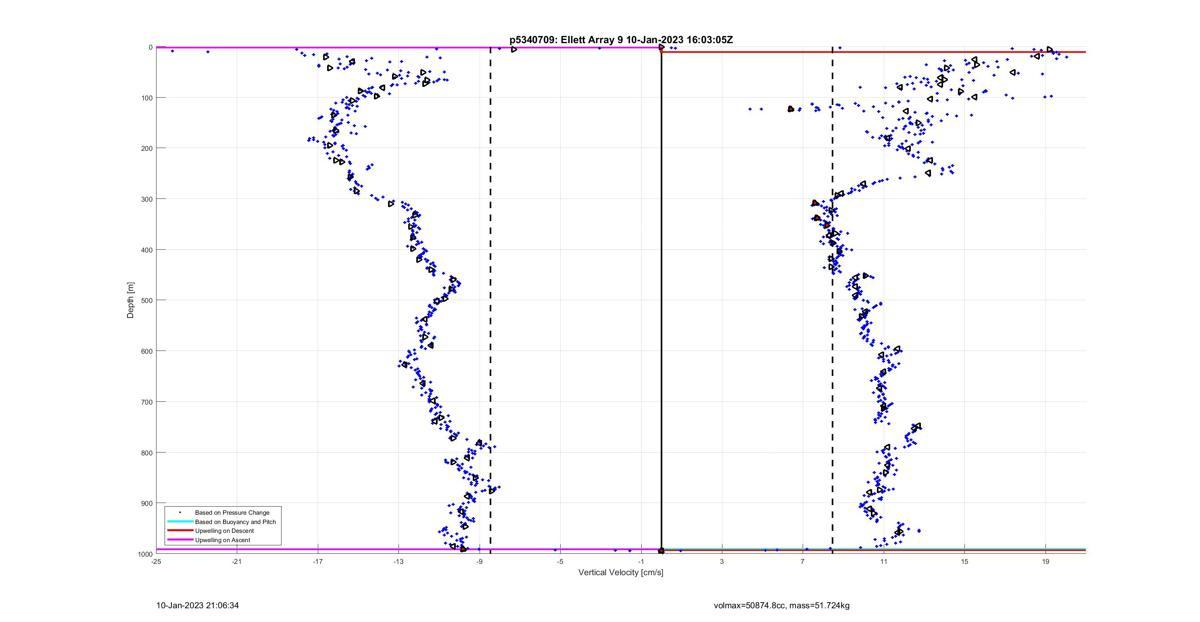Click depth tick label '800'
1200x622 pixels.
(x=146, y=452)
